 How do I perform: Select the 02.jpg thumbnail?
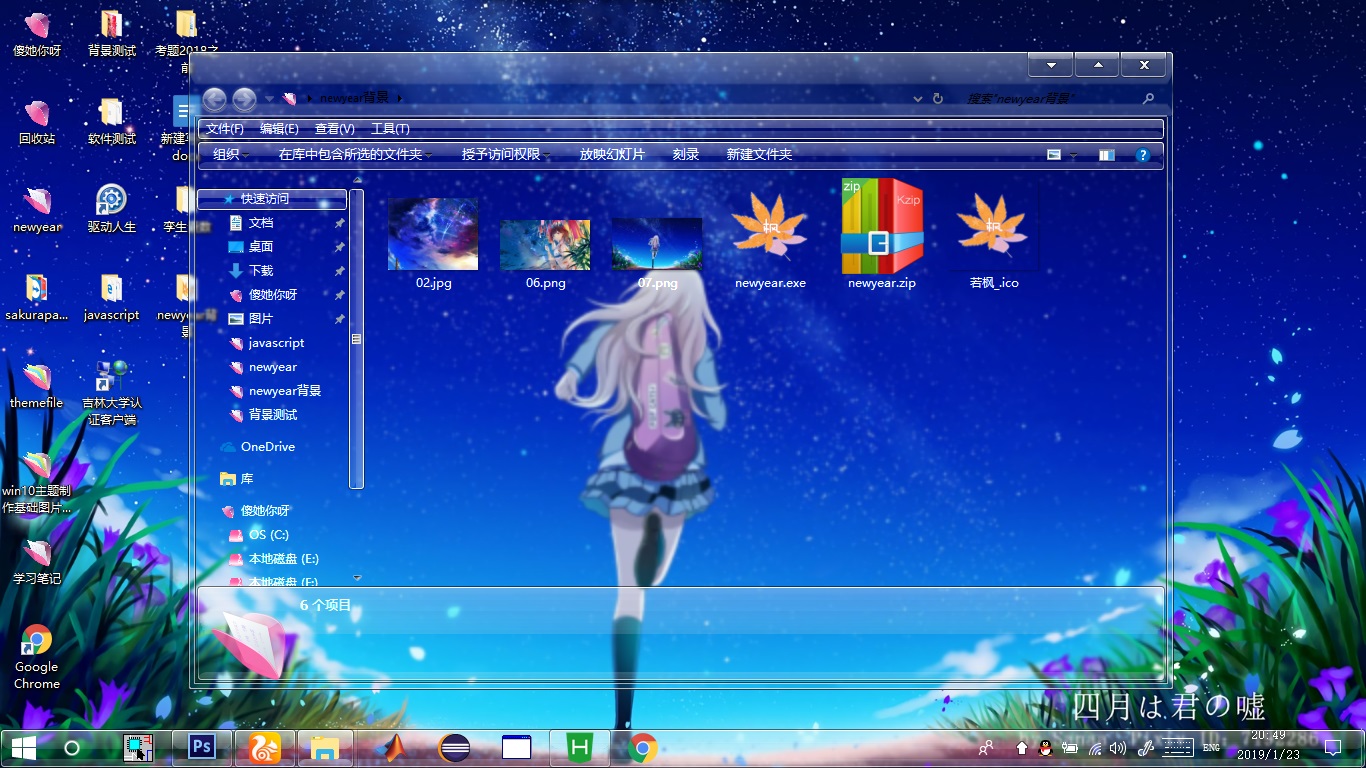433,234
